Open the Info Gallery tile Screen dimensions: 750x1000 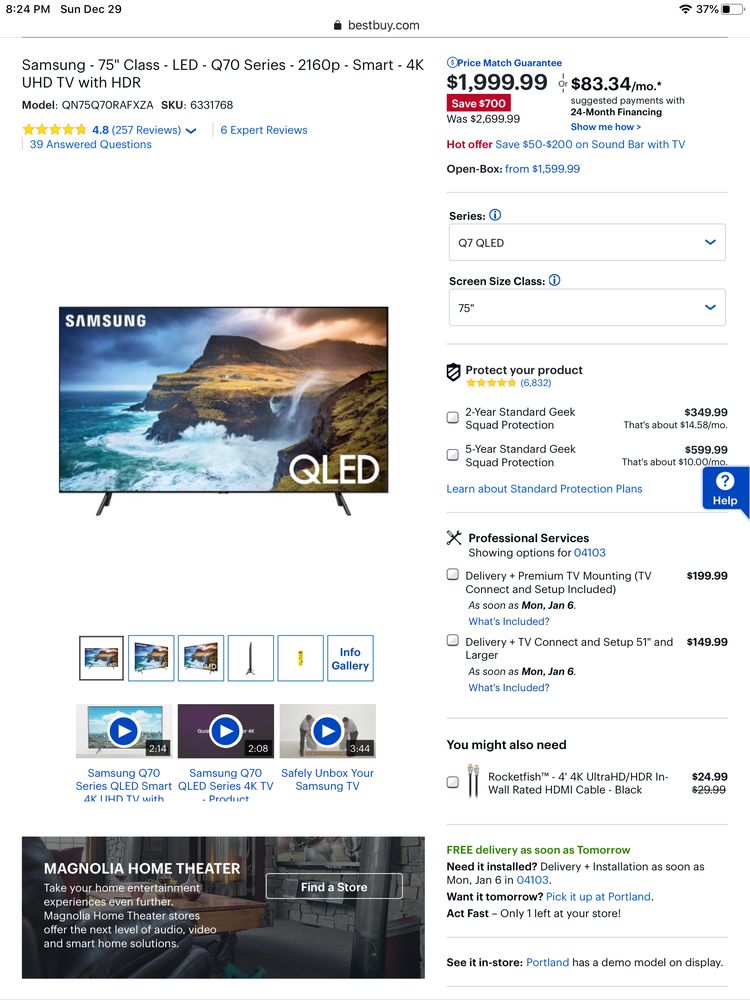point(350,658)
